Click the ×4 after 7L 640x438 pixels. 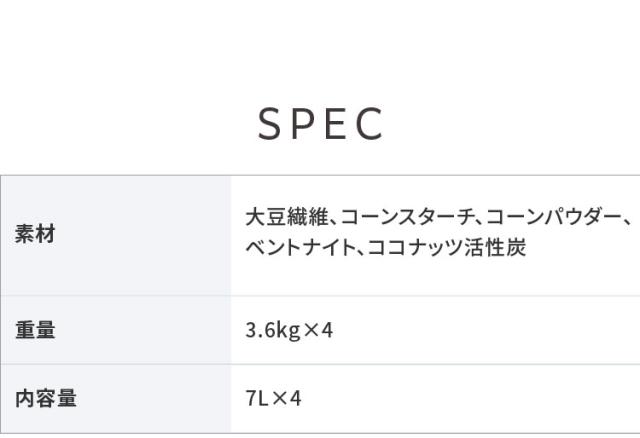click(286, 398)
